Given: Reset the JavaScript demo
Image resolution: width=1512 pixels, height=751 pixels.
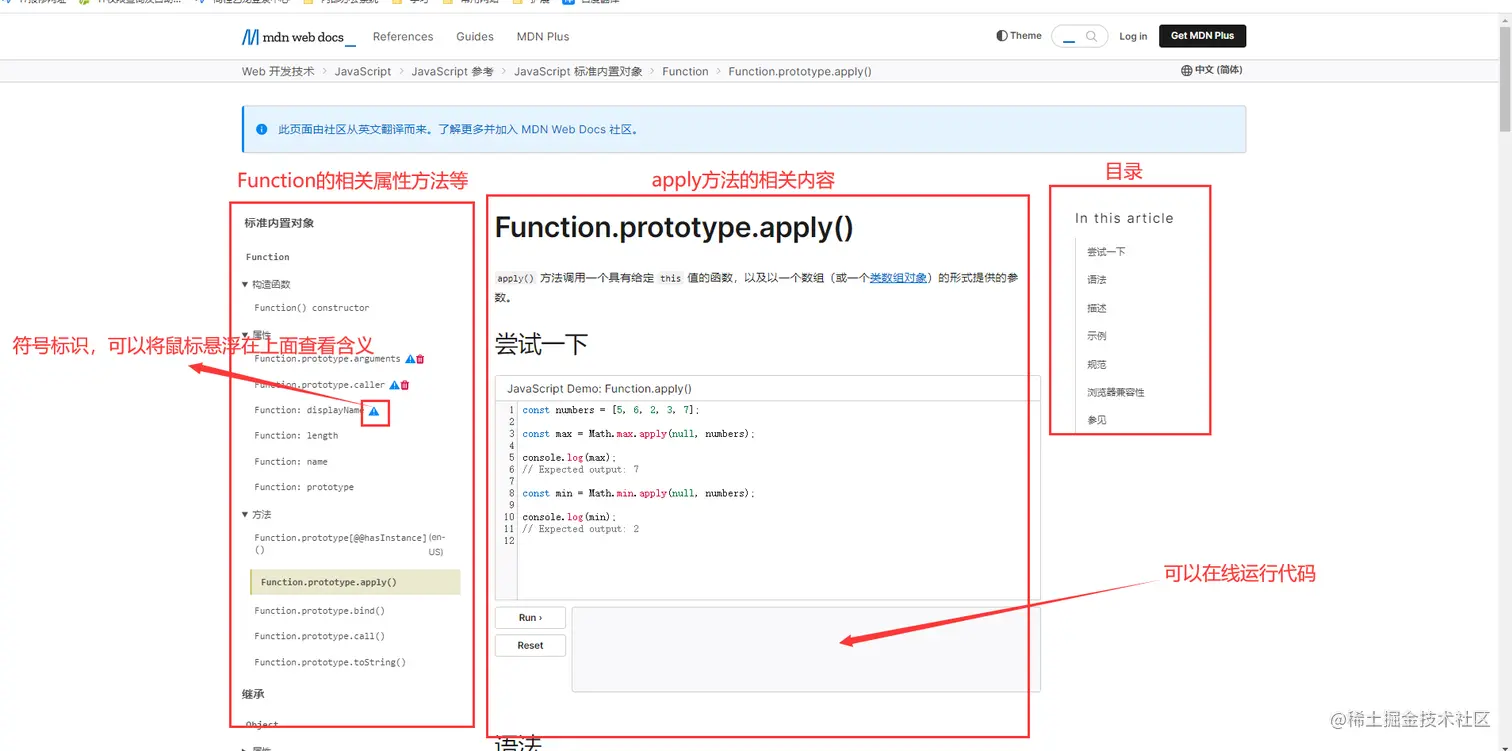Looking at the screenshot, I should [x=530, y=646].
